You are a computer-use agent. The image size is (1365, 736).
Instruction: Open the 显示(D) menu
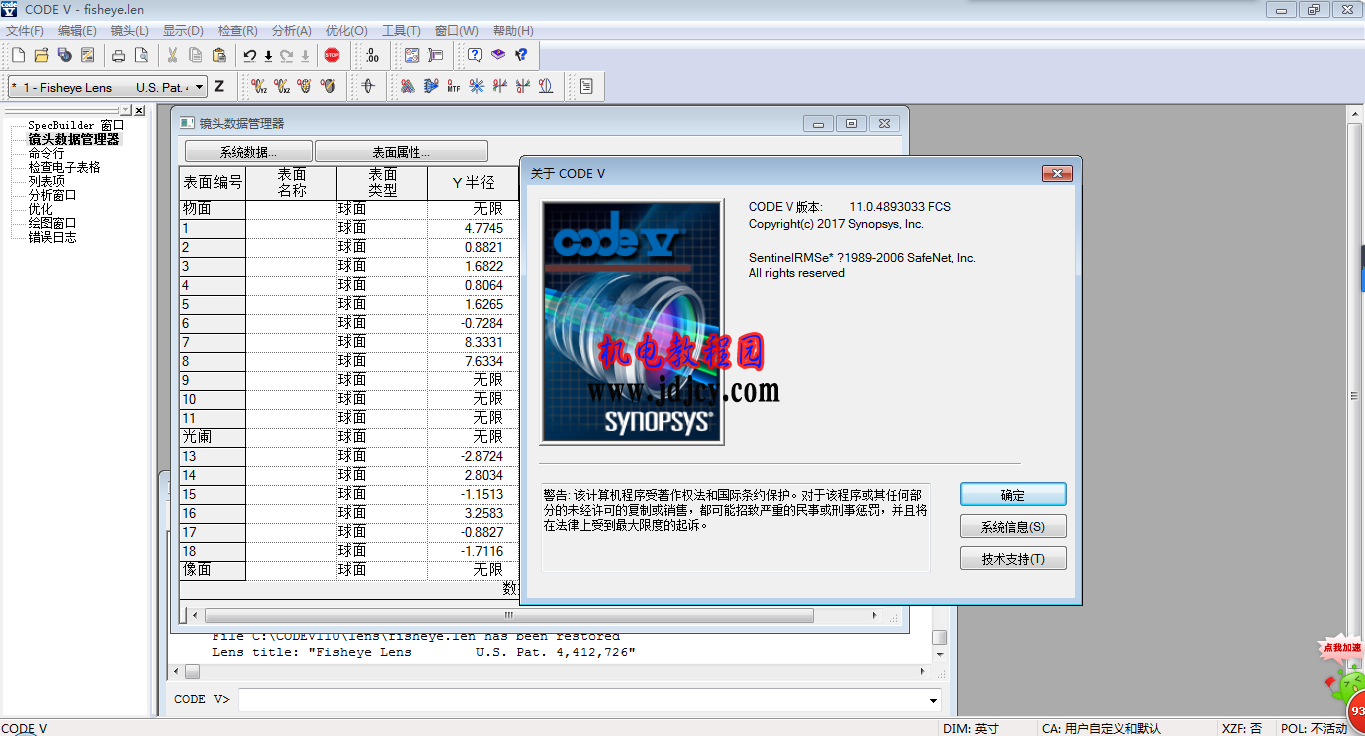point(183,31)
